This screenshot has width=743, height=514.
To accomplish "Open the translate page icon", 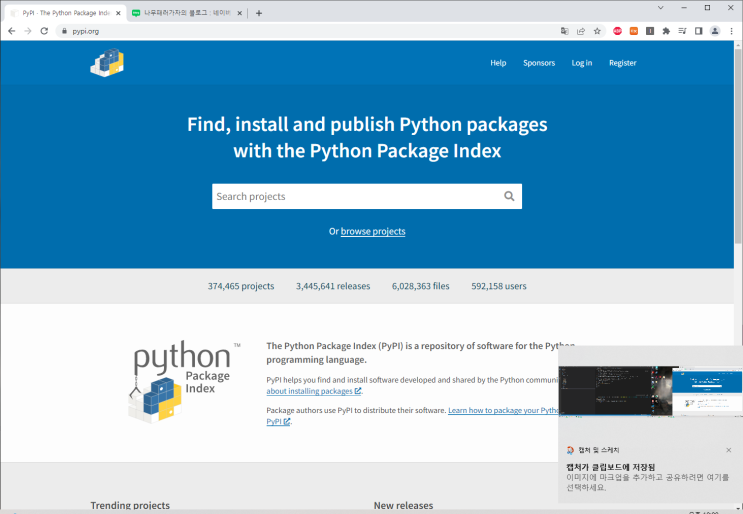I will tap(564, 31).
